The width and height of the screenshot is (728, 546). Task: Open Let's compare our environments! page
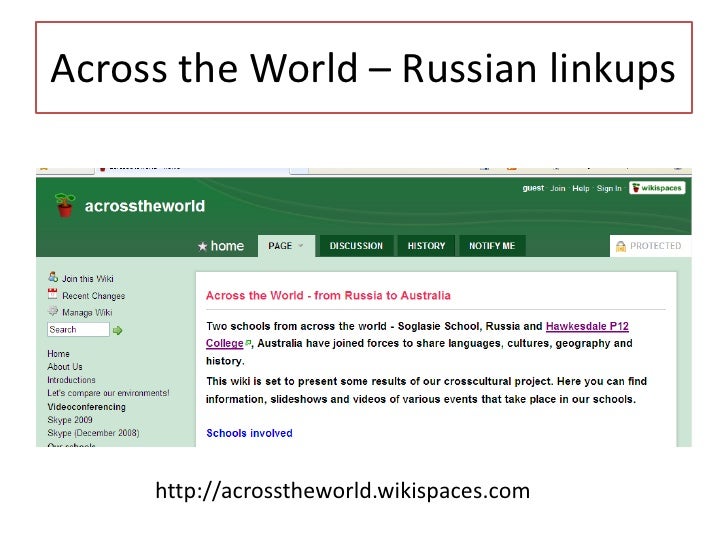(108, 393)
